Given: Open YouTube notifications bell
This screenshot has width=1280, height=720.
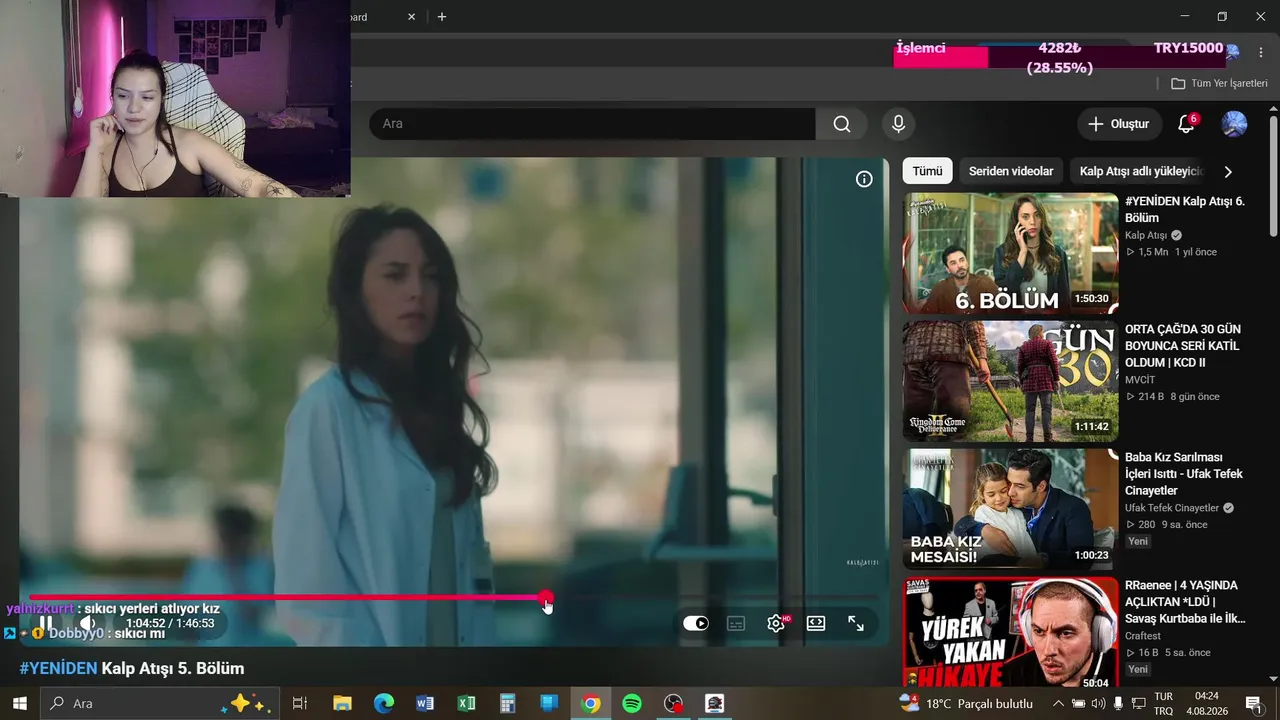Looking at the screenshot, I should pos(1186,124).
